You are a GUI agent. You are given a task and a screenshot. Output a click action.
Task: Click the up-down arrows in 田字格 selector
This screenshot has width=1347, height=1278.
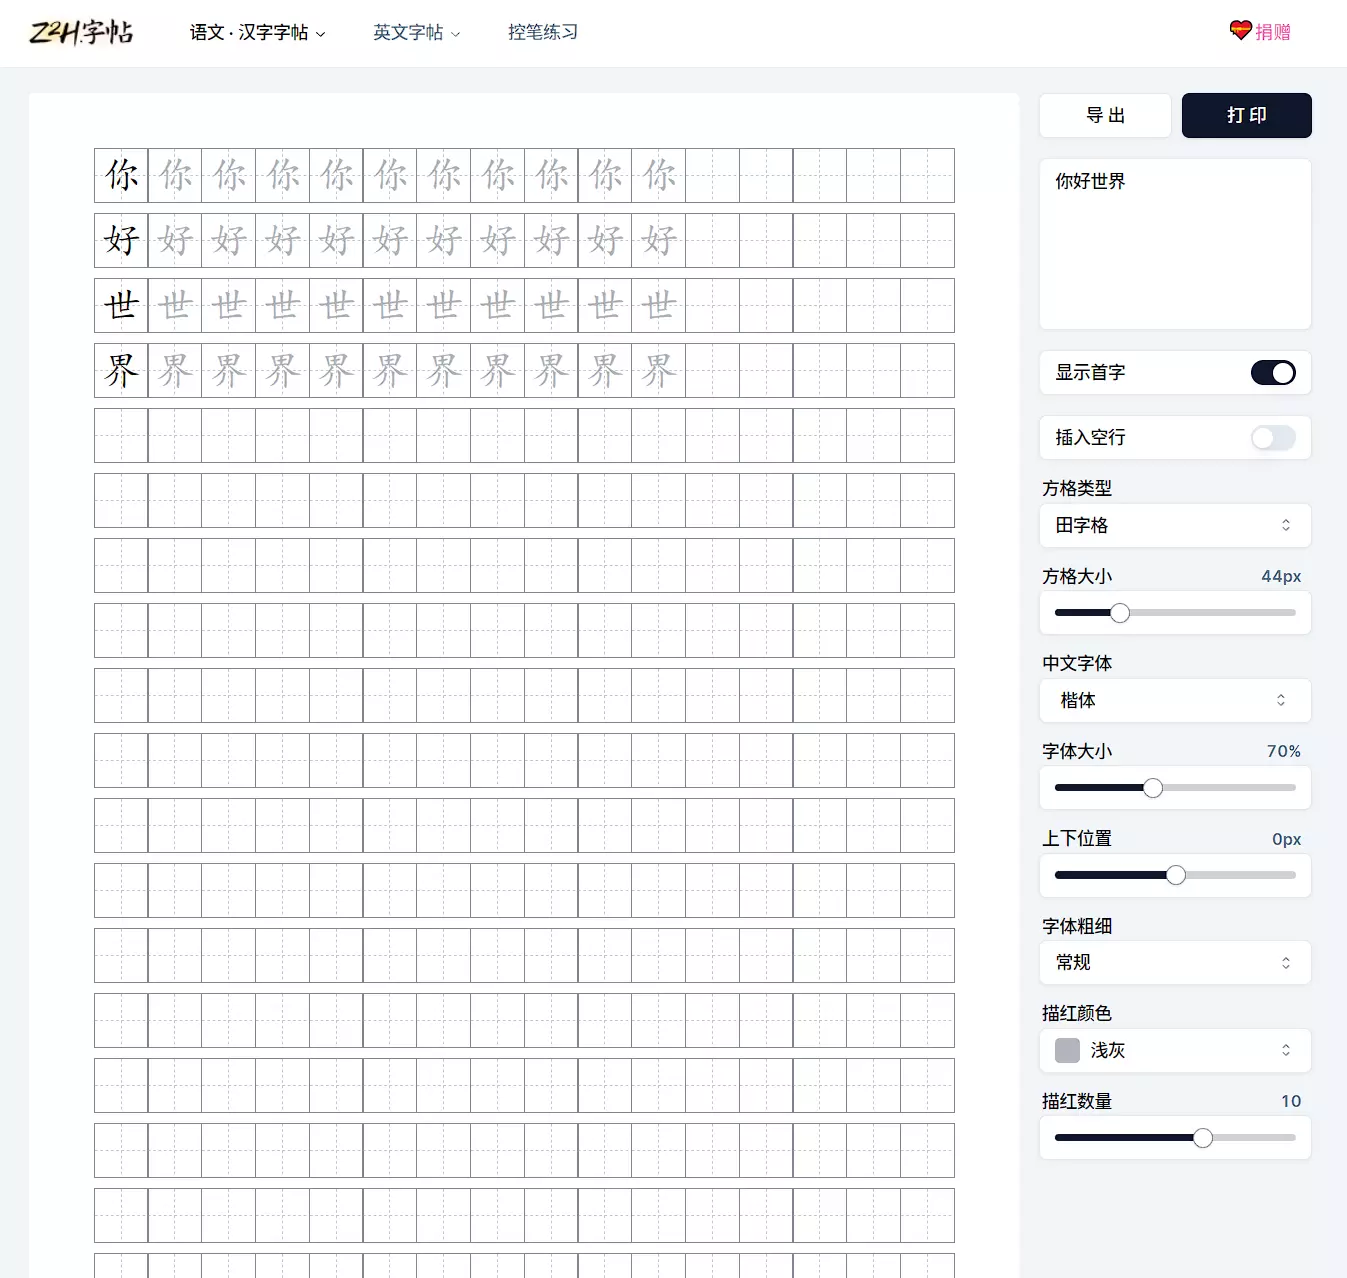(1286, 525)
